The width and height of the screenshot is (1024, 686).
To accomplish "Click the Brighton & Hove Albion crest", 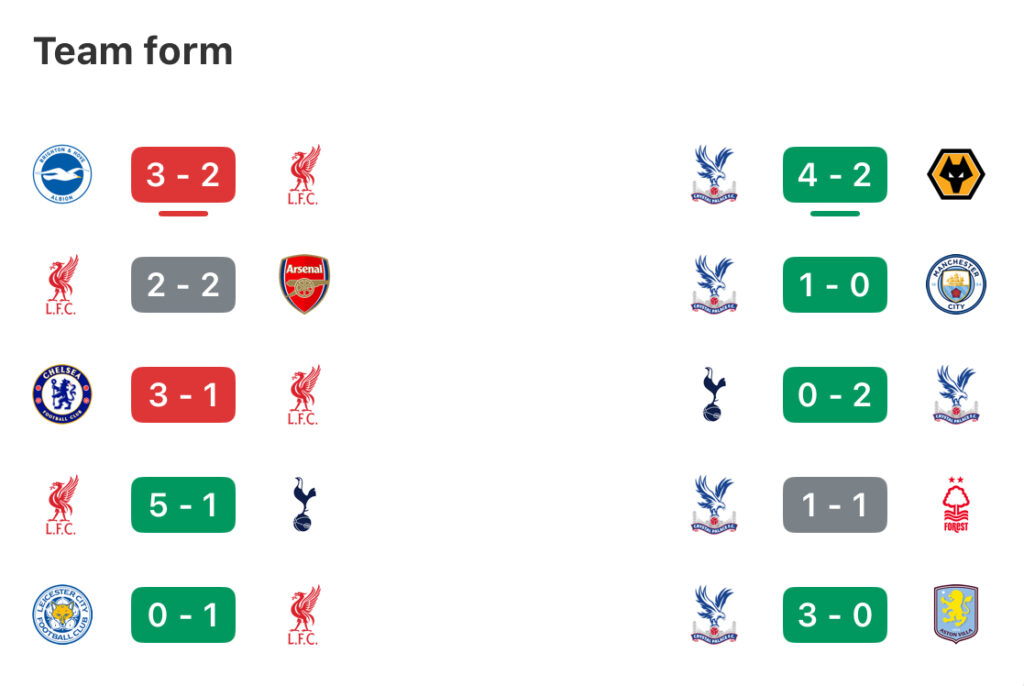I will [x=62, y=174].
